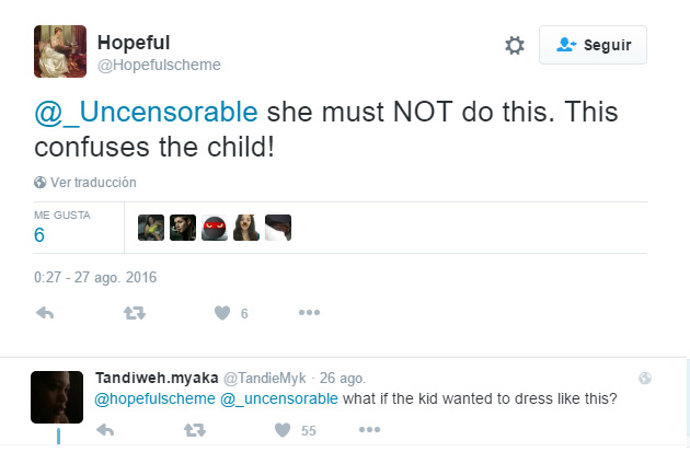This screenshot has height=452, width=690.
Task: Click the first liker's avatar
Action: (151, 228)
